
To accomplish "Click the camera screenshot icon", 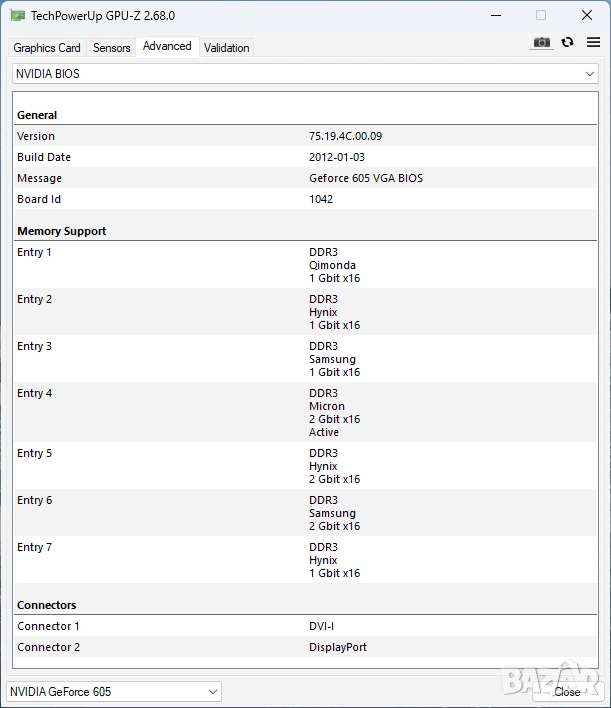I will tap(541, 42).
